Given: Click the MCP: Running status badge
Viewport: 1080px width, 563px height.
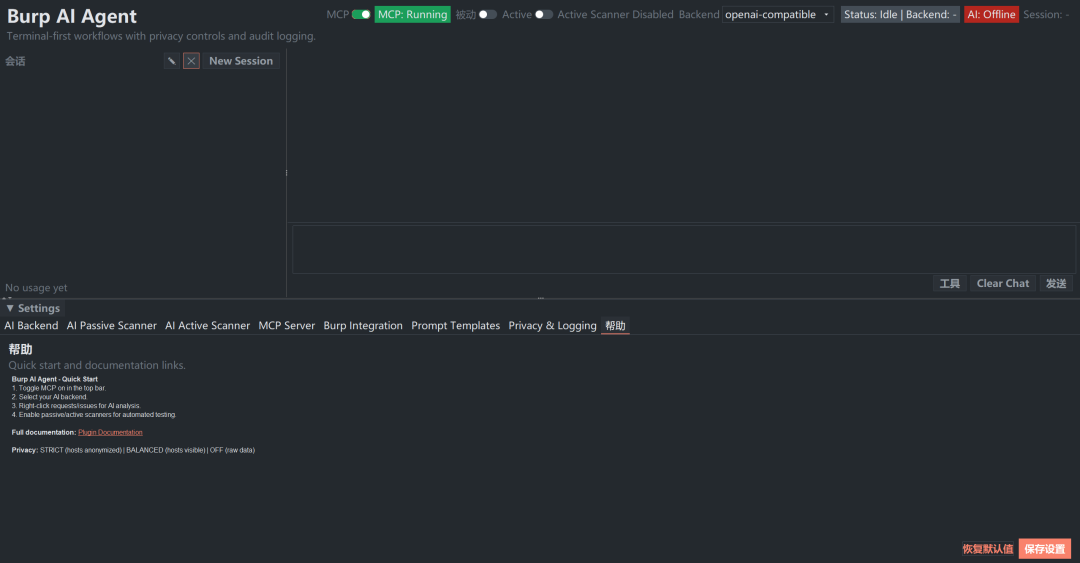Looking at the screenshot, I should point(413,14).
